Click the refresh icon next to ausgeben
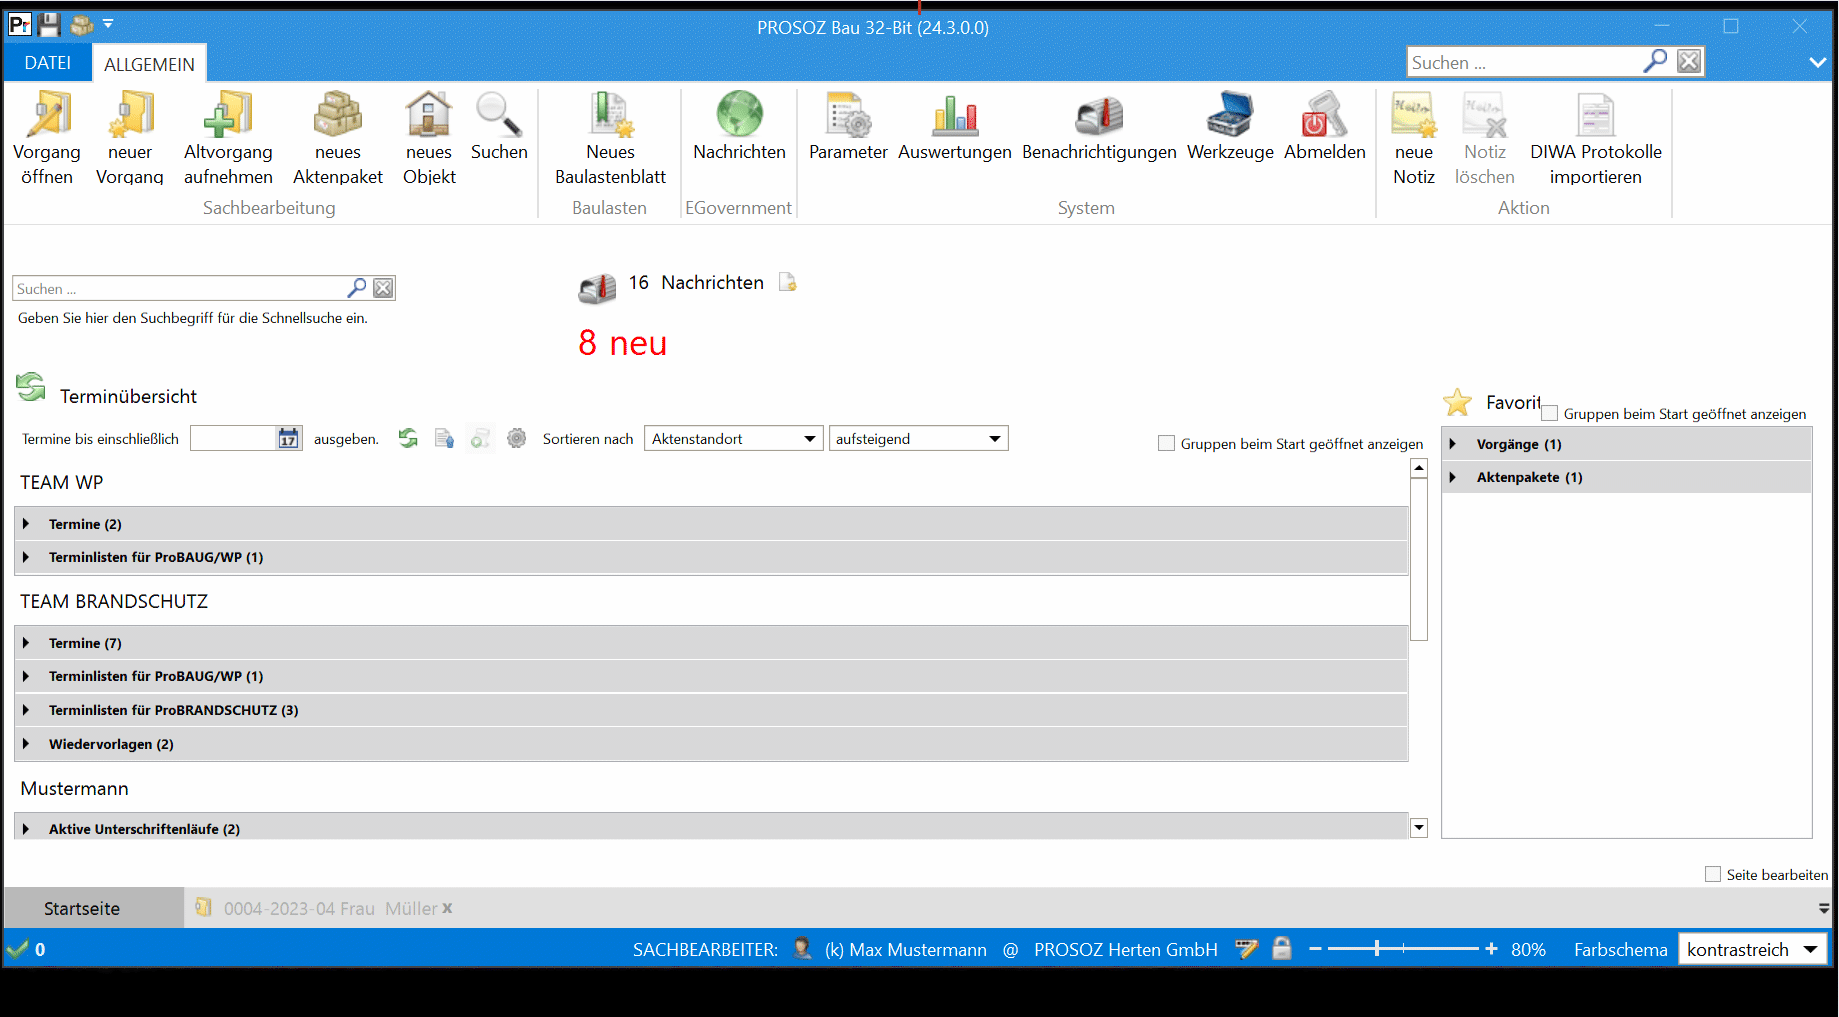The image size is (1839, 1017). pyautogui.click(x=408, y=438)
